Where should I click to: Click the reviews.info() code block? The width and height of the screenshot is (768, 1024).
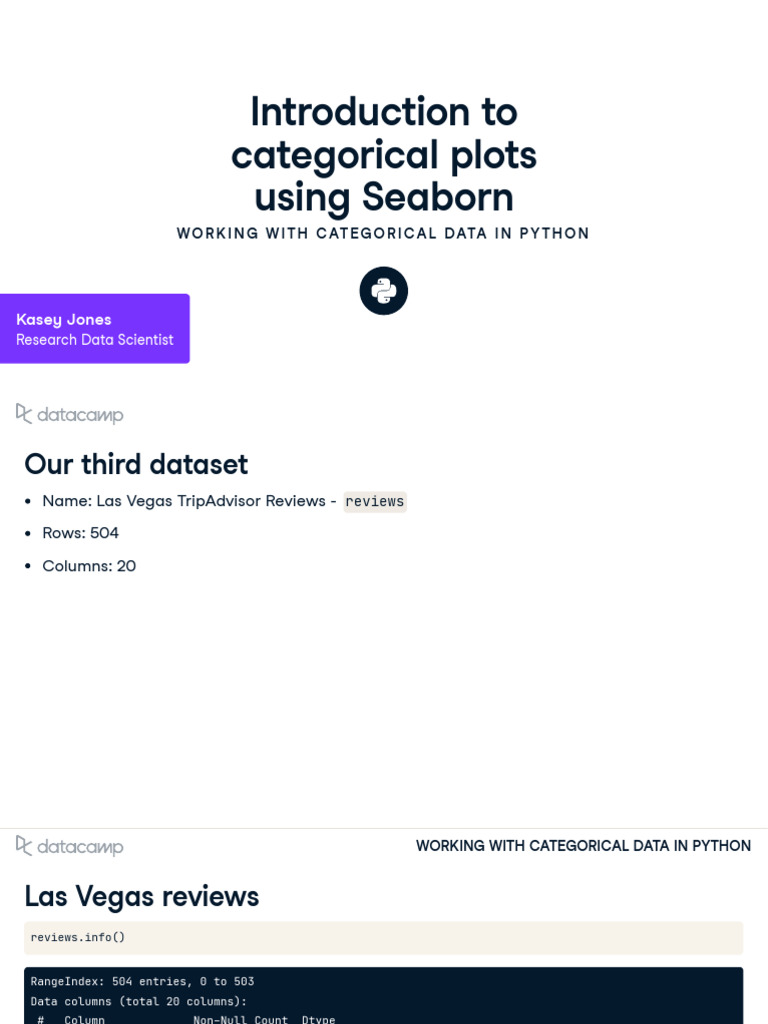[383, 938]
